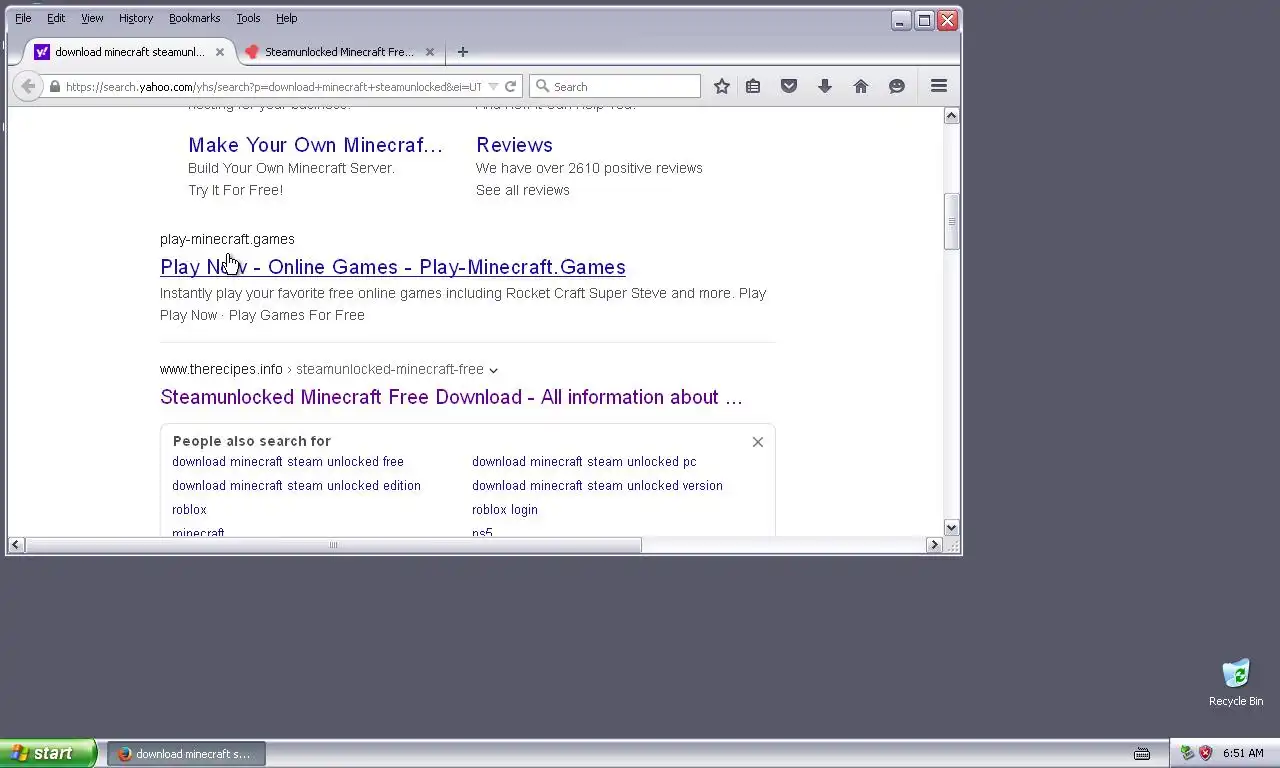Open URL history dropdown arrow in address bar
Image resolution: width=1280 pixels, height=768 pixels.
tap(492, 87)
